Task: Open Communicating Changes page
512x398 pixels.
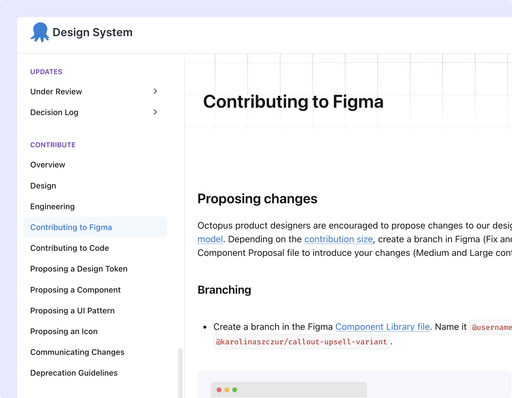Action: click(77, 352)
